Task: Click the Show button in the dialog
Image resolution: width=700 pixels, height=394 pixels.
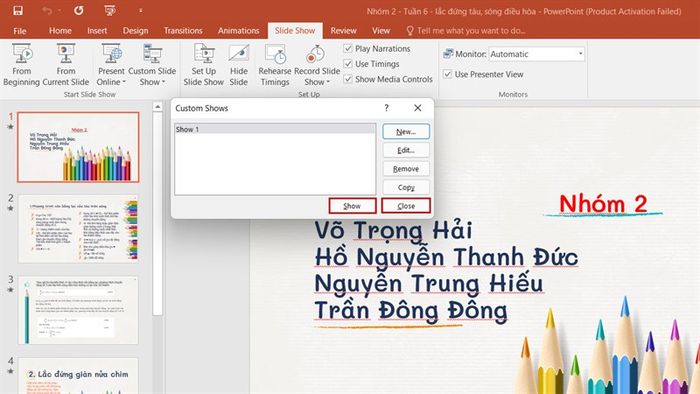Action: click(352, 206)
